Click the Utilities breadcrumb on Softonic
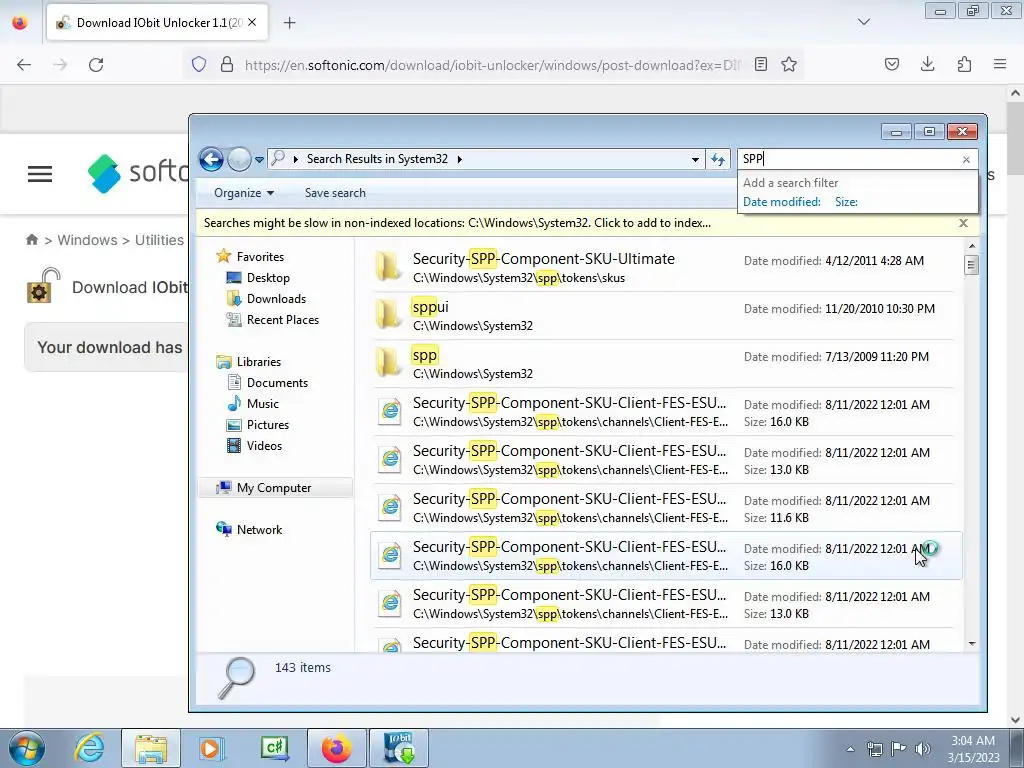Viewport: 1024px width, 768px height. coord(159,240)
